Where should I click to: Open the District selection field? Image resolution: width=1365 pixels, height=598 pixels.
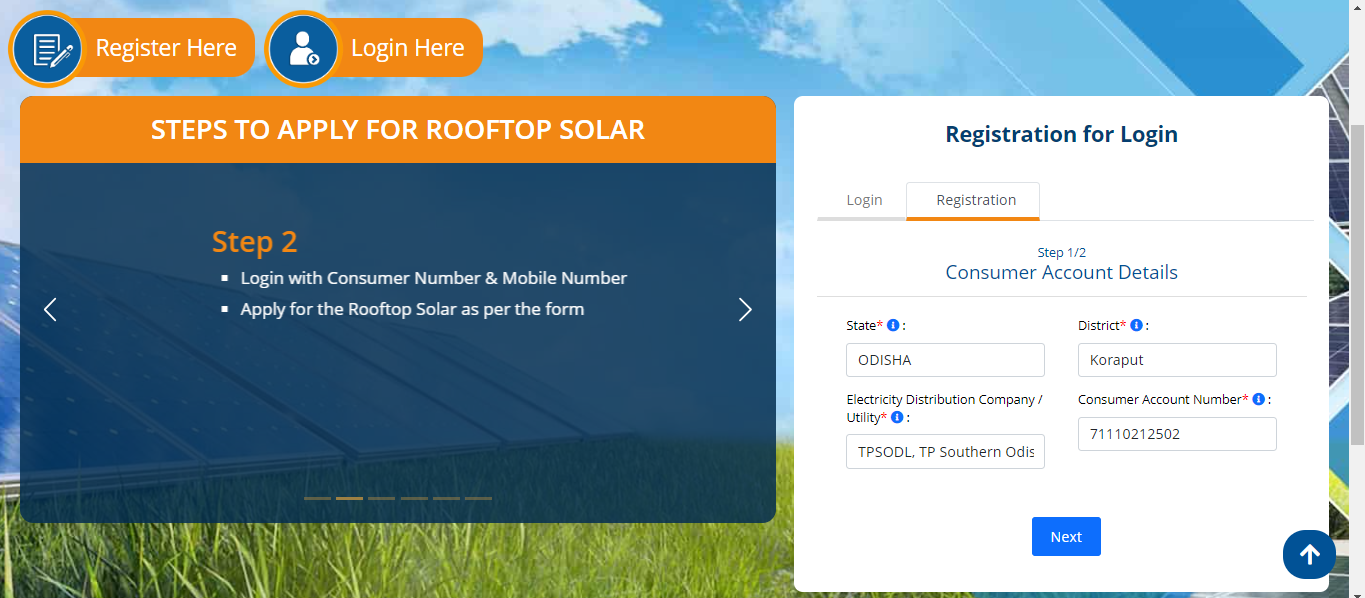(x=1176, y=359)
